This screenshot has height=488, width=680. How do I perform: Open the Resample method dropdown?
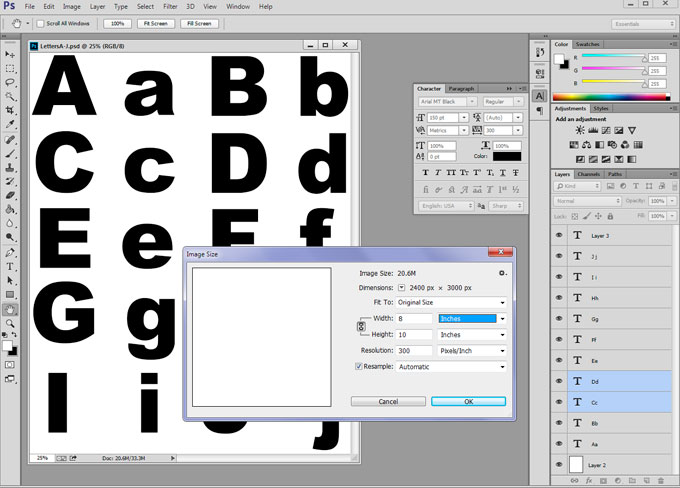[451, 367]
